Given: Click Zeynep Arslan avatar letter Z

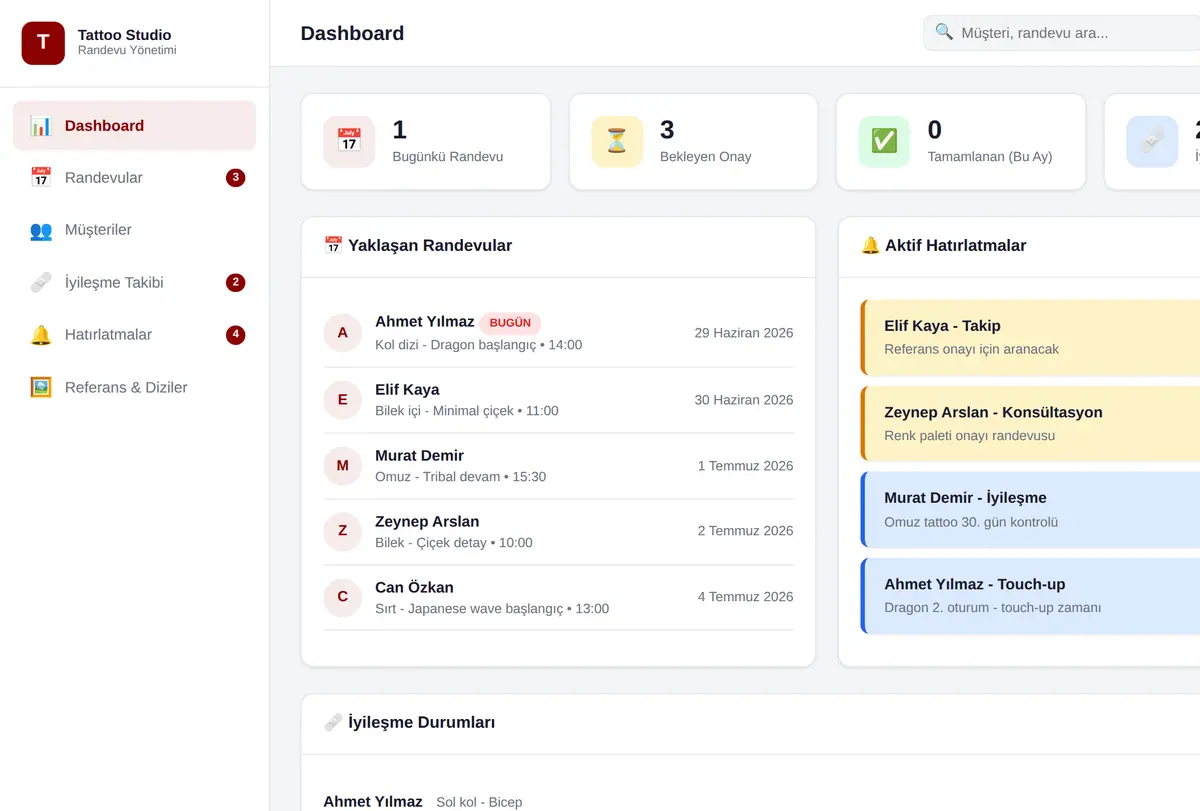Looking at the screenshot, I should click(343, 531).
